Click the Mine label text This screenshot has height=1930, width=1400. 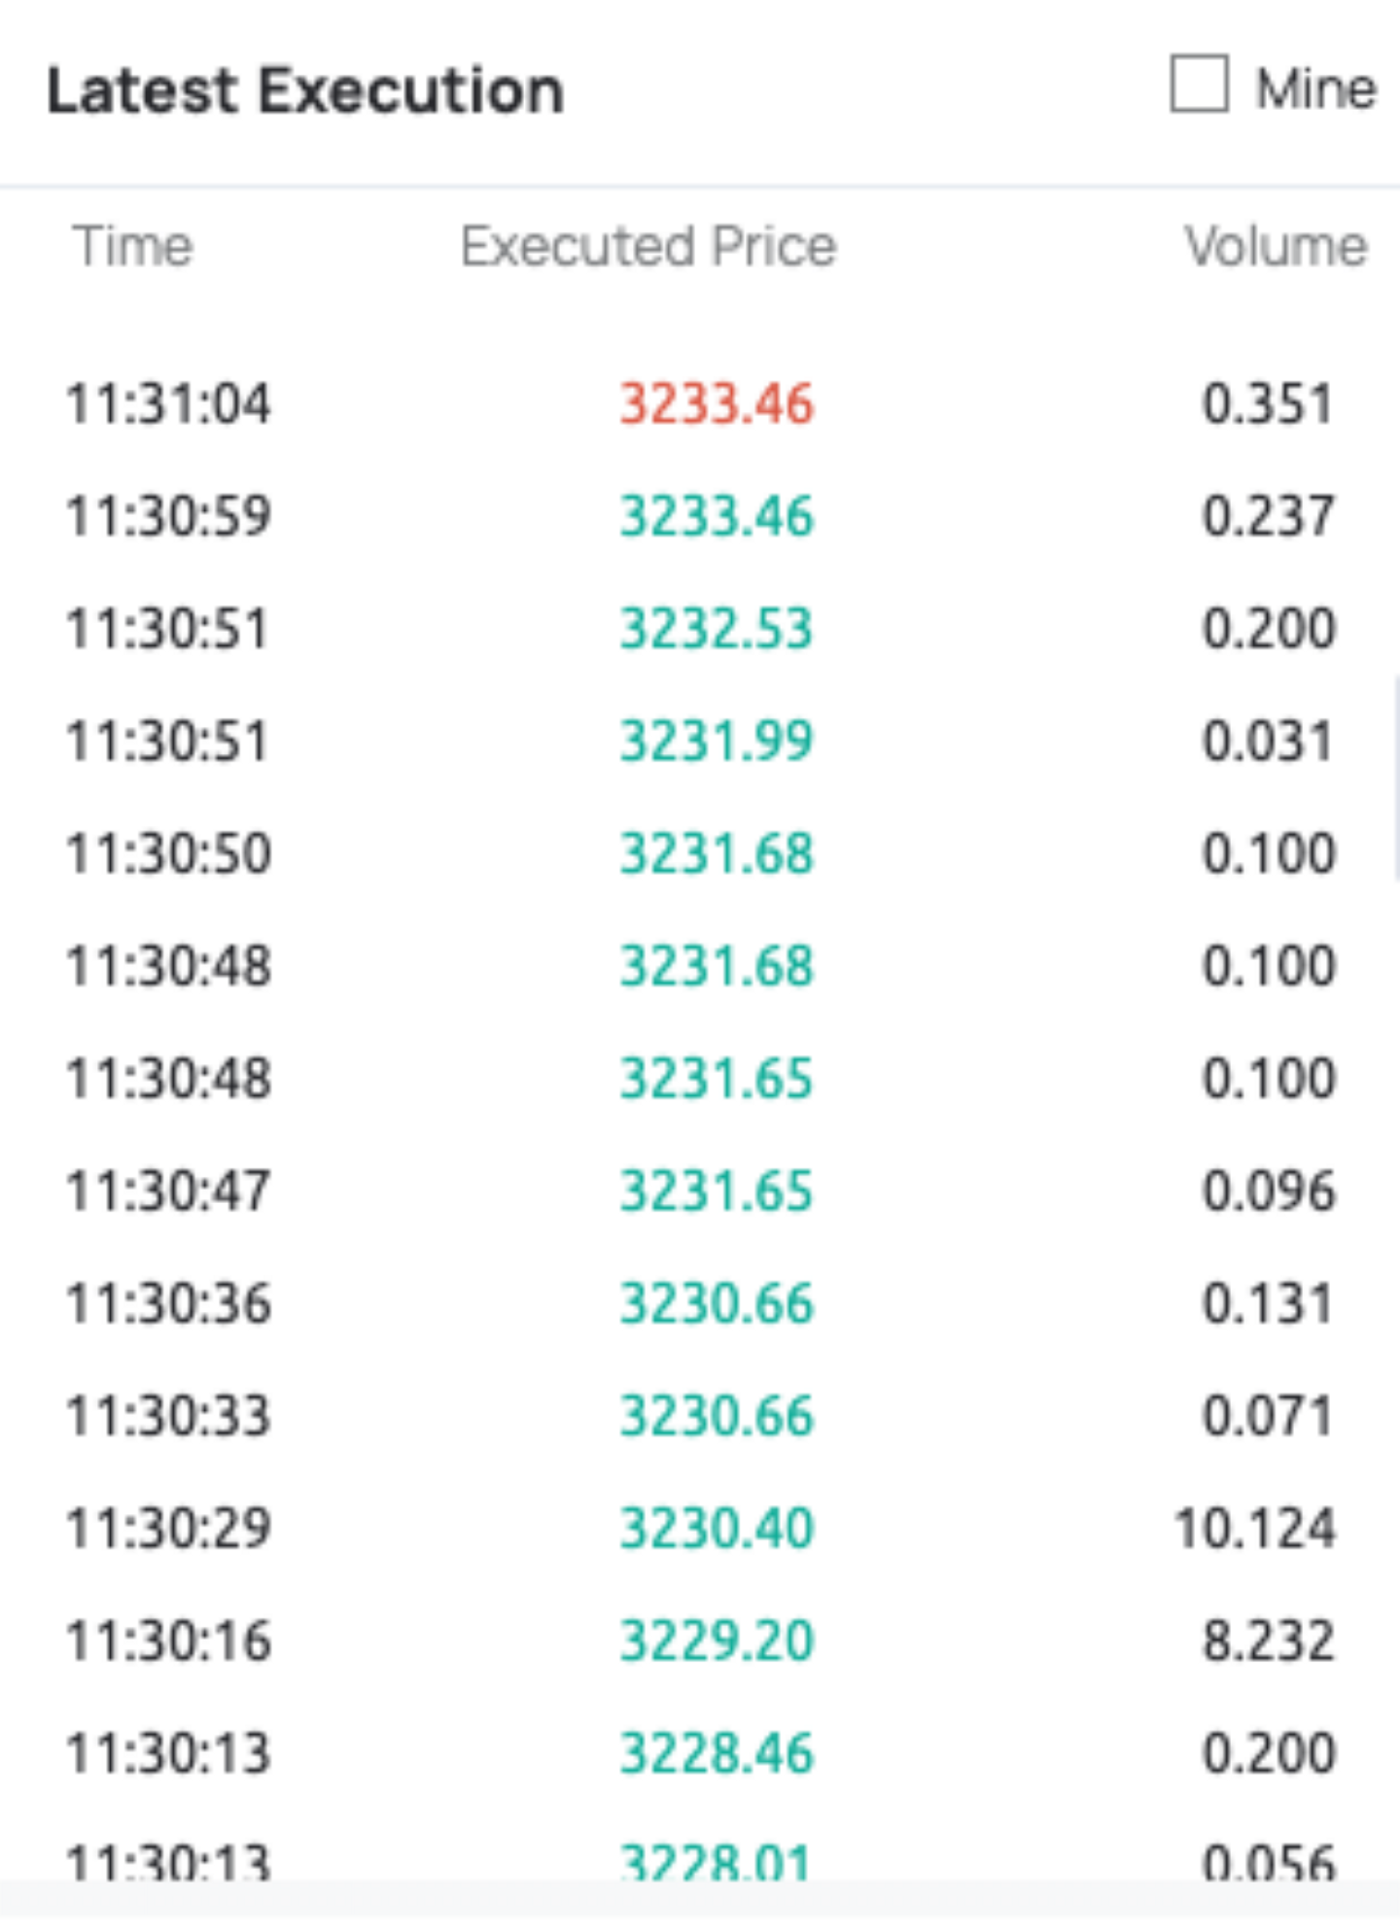1316,89
